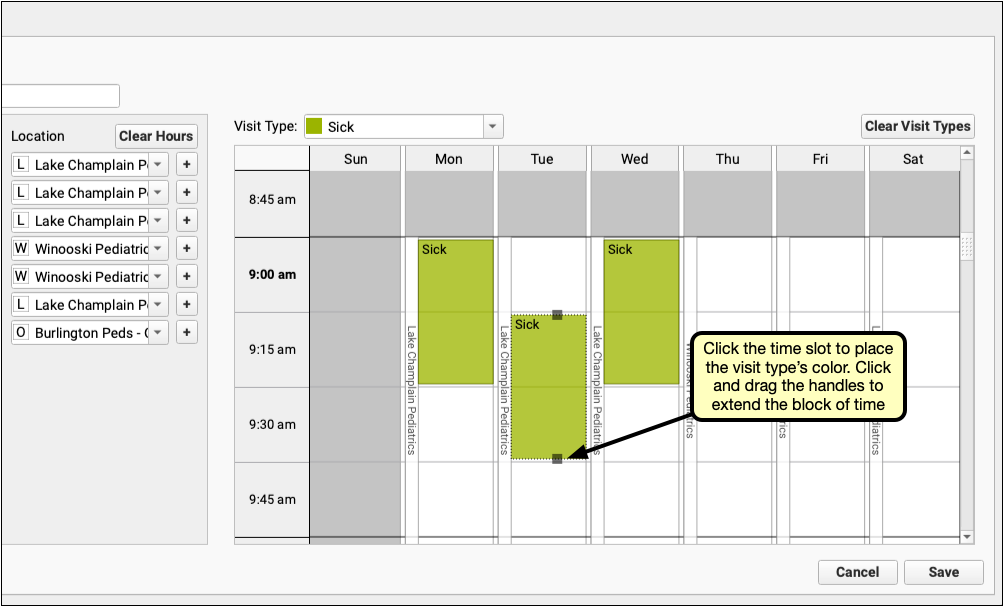Click the schedule grid's scroll down arrow
Image resolution: width=1003 pixels, height=606 pixels.
click(966, 537)
